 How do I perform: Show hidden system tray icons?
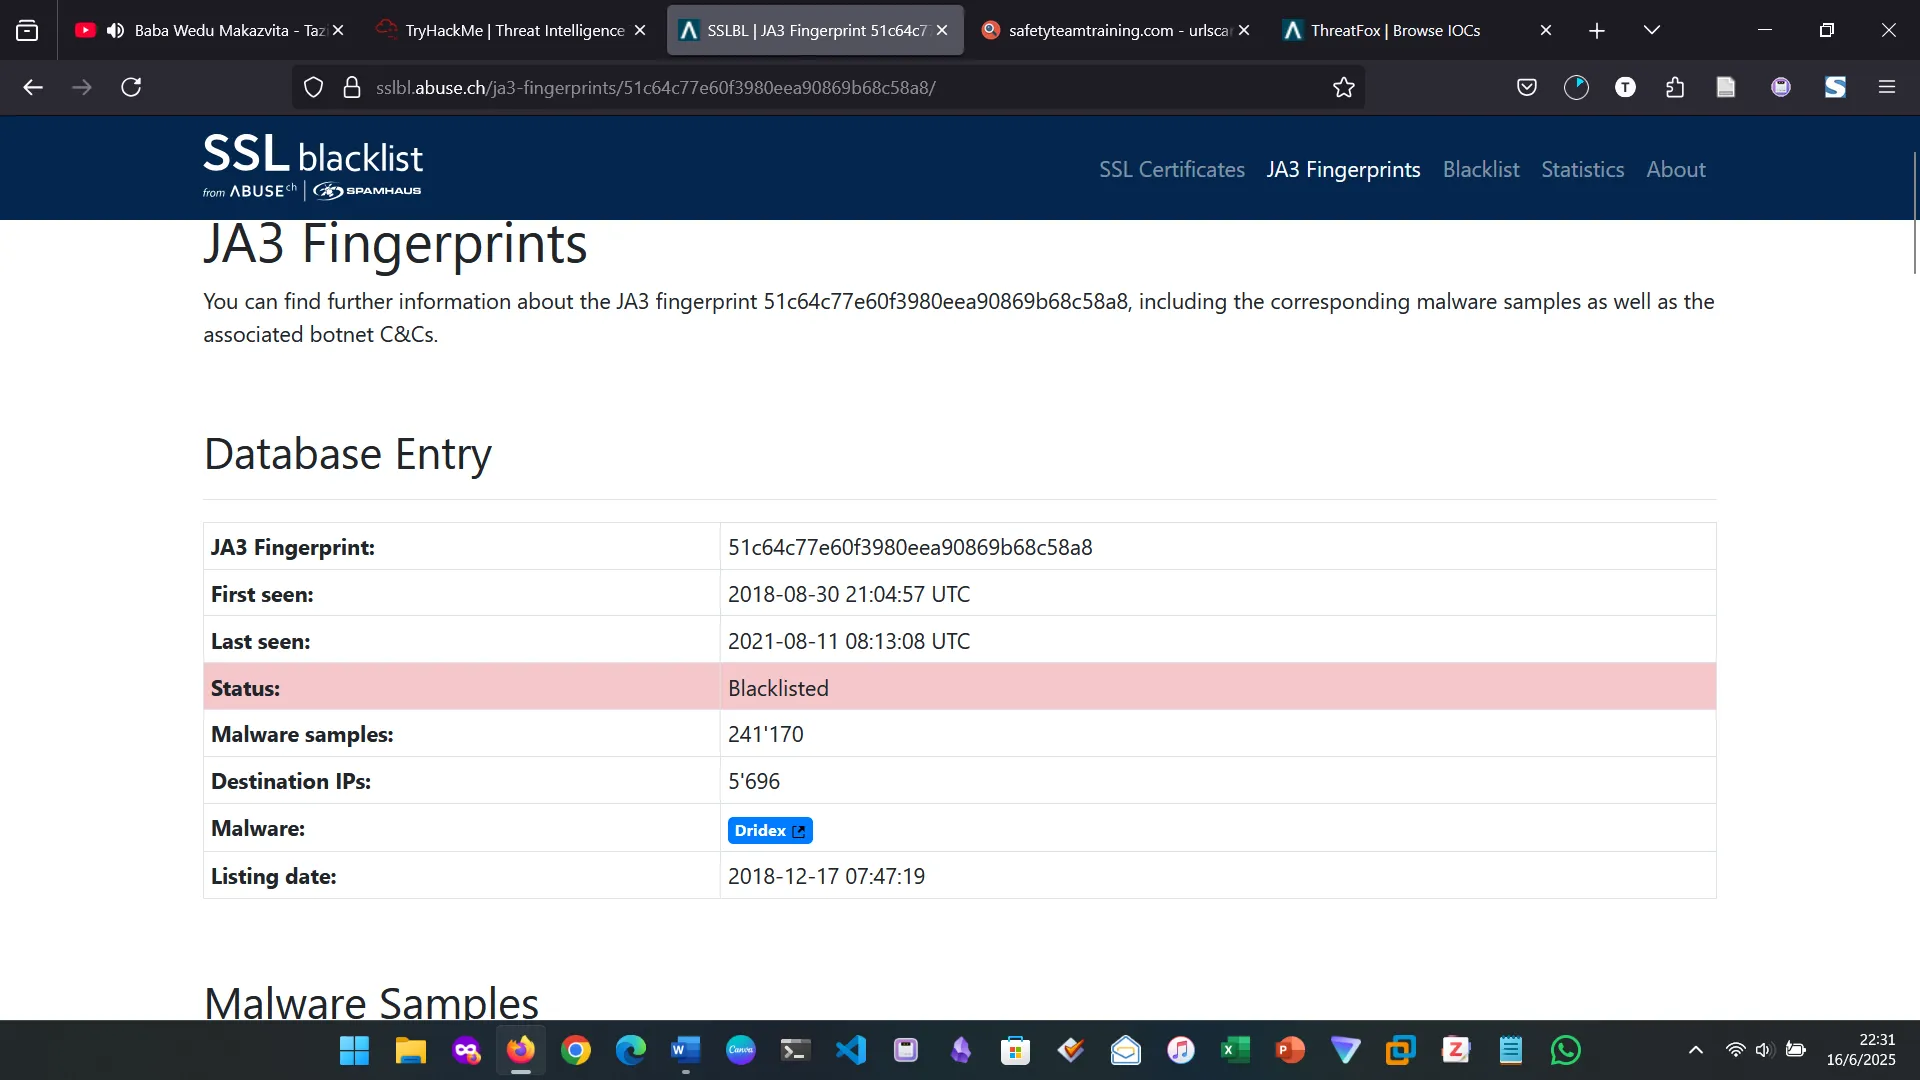click(x=1695, y=1050)
